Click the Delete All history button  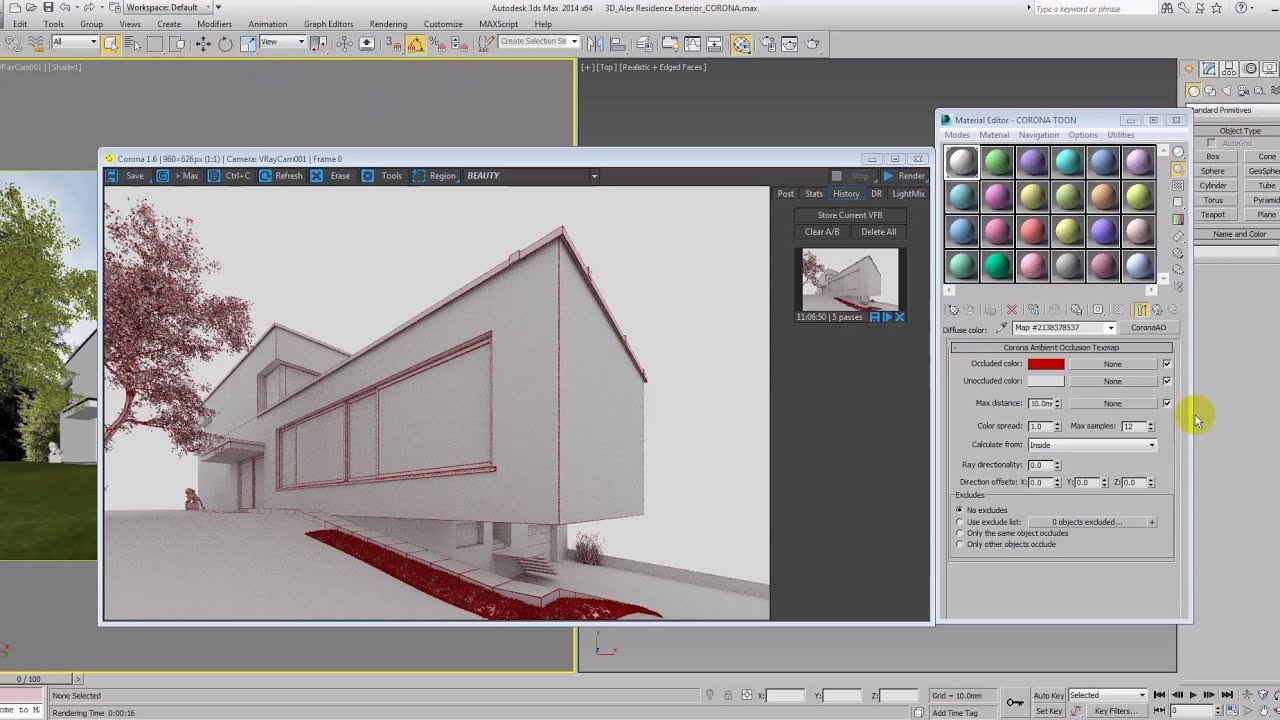click(878, 232)
